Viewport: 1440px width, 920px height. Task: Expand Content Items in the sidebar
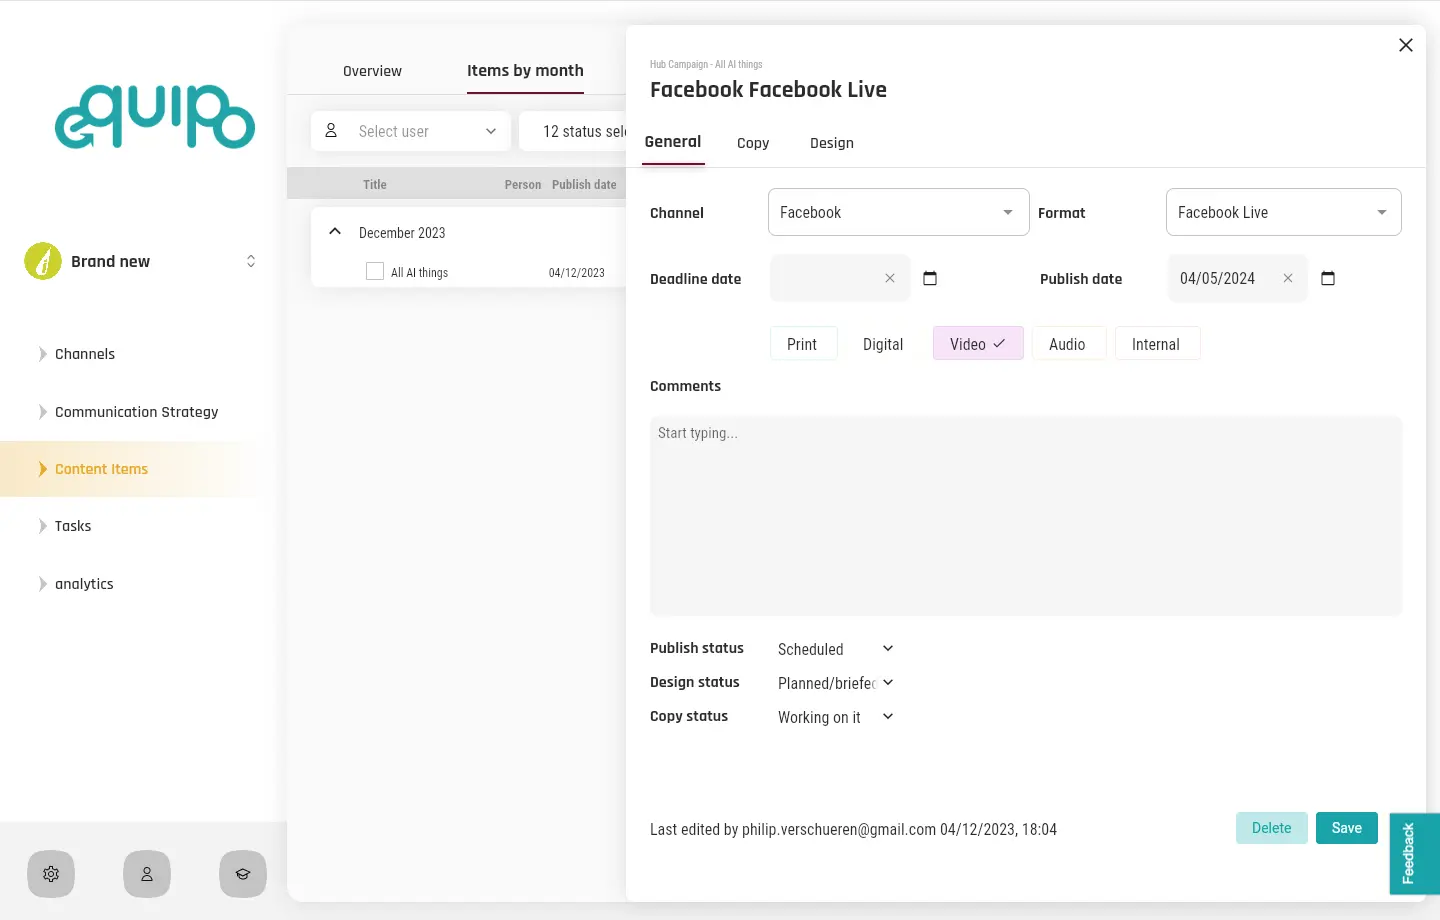(x=42, y=469)
